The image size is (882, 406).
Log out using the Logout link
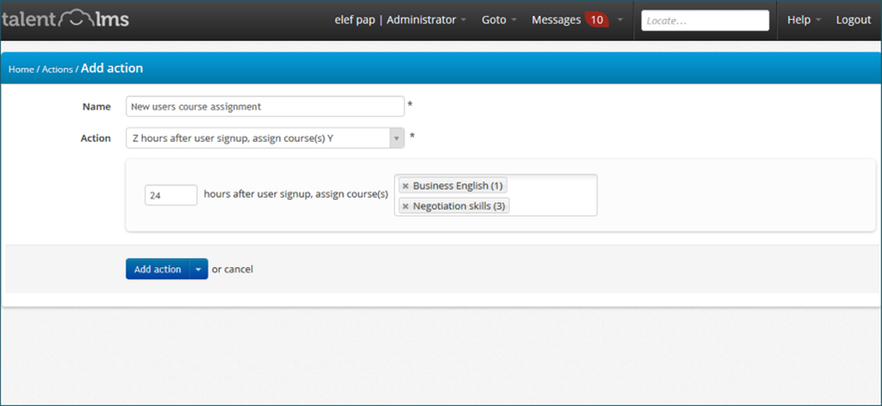[853, 20]
